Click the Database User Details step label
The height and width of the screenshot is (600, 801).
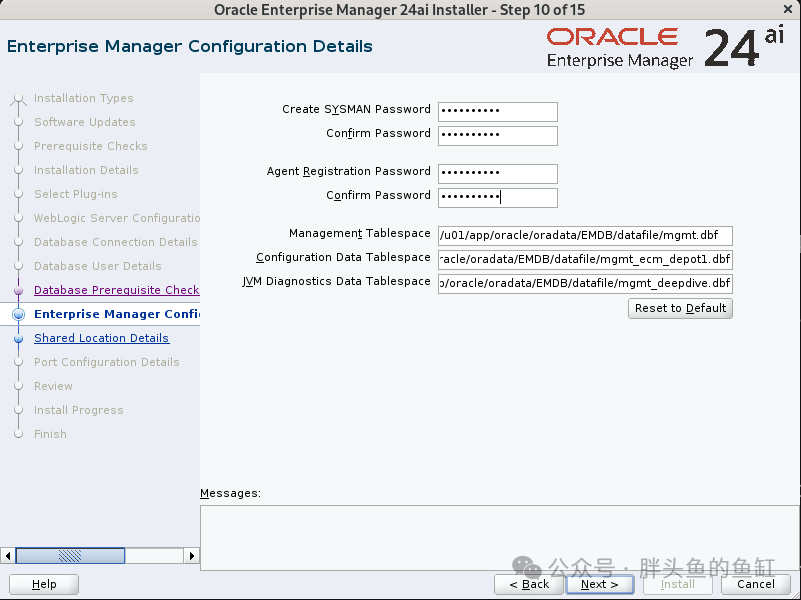click(x=98, y=266)
